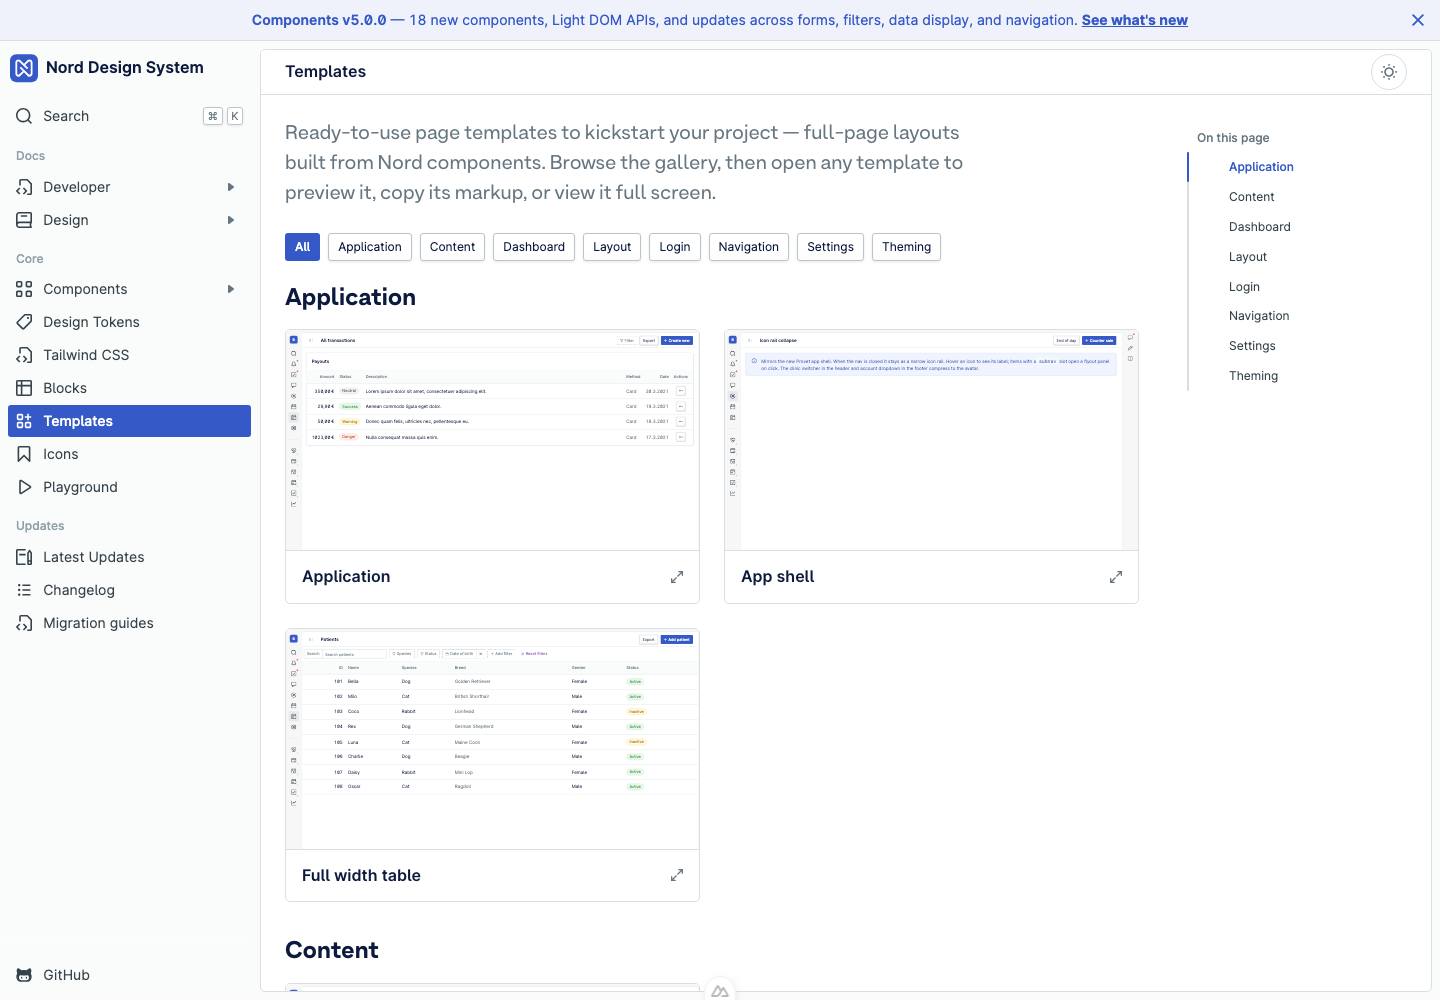Open the GitHub label link
The image size is (1440, 1000).
point(66,975)
